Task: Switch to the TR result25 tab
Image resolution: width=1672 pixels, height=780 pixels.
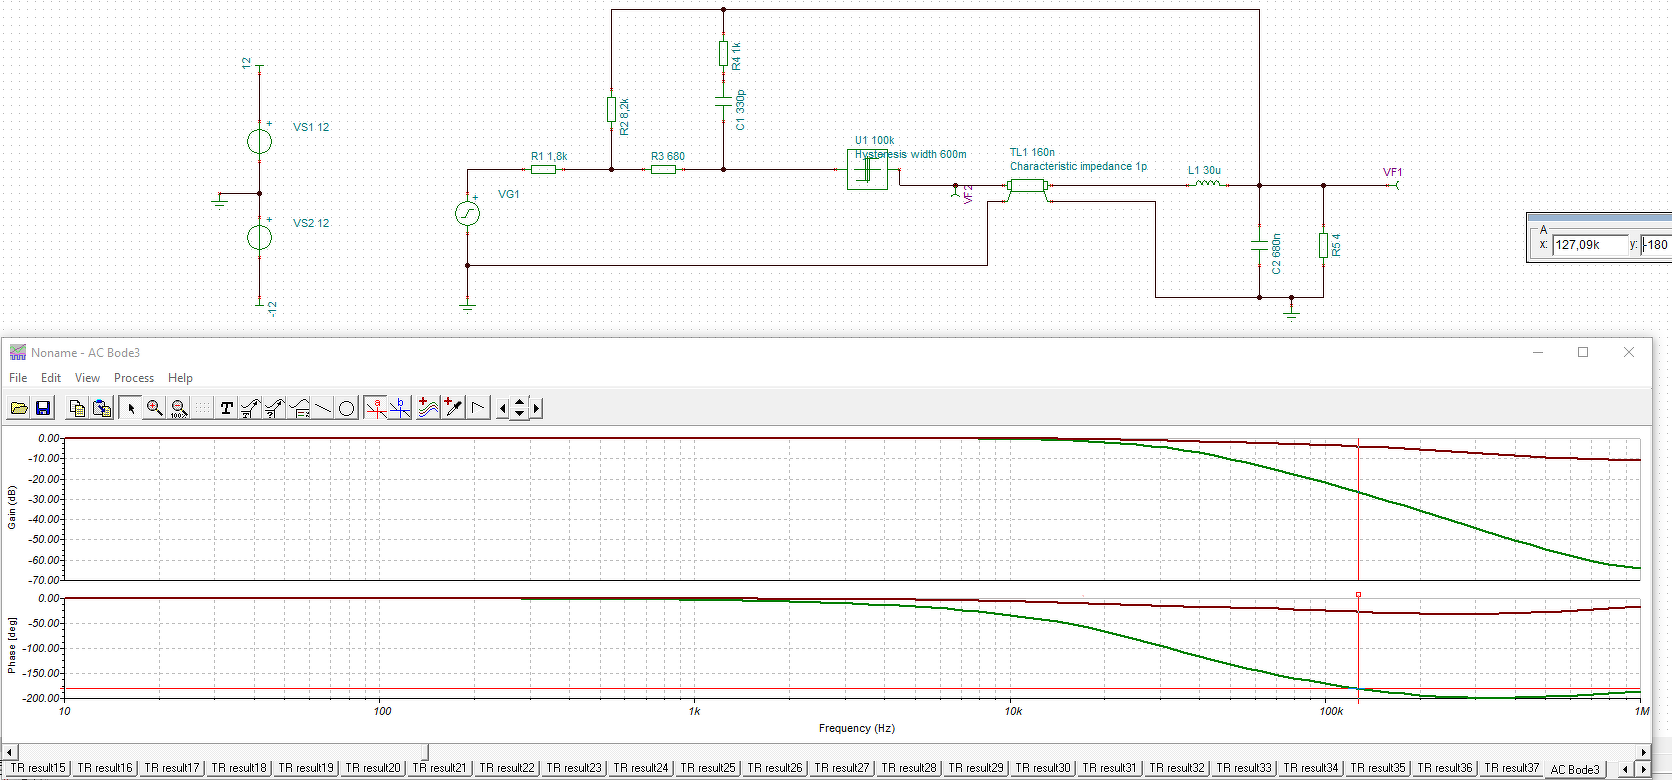Action: click(708, 768)
